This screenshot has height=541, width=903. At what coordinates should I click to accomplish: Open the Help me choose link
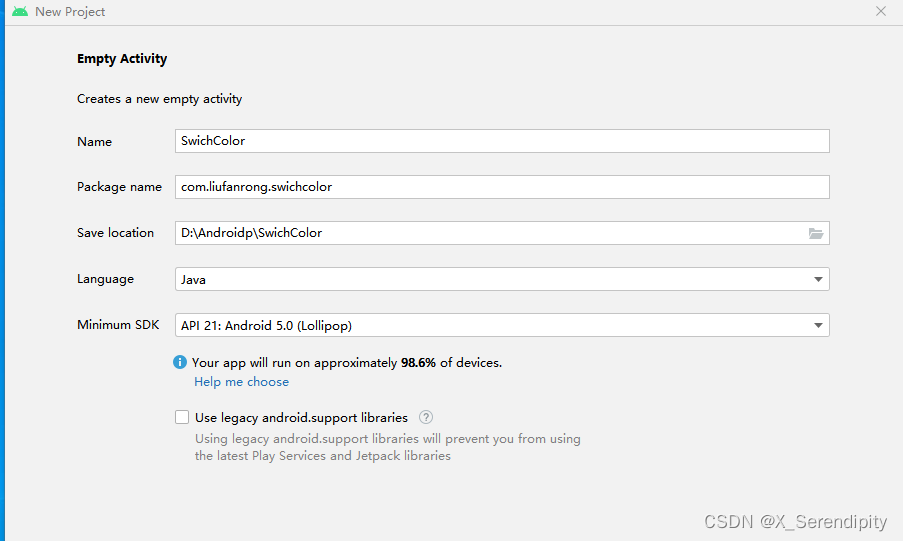241,382
